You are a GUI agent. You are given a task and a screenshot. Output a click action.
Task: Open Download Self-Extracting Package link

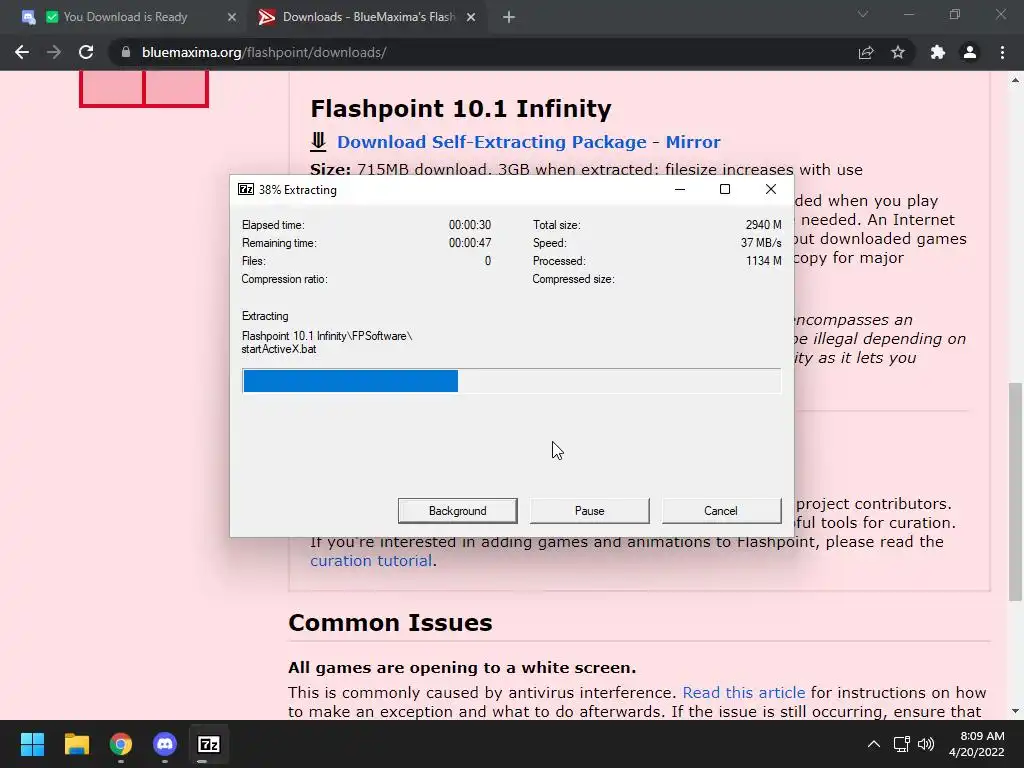click(491, 142)
